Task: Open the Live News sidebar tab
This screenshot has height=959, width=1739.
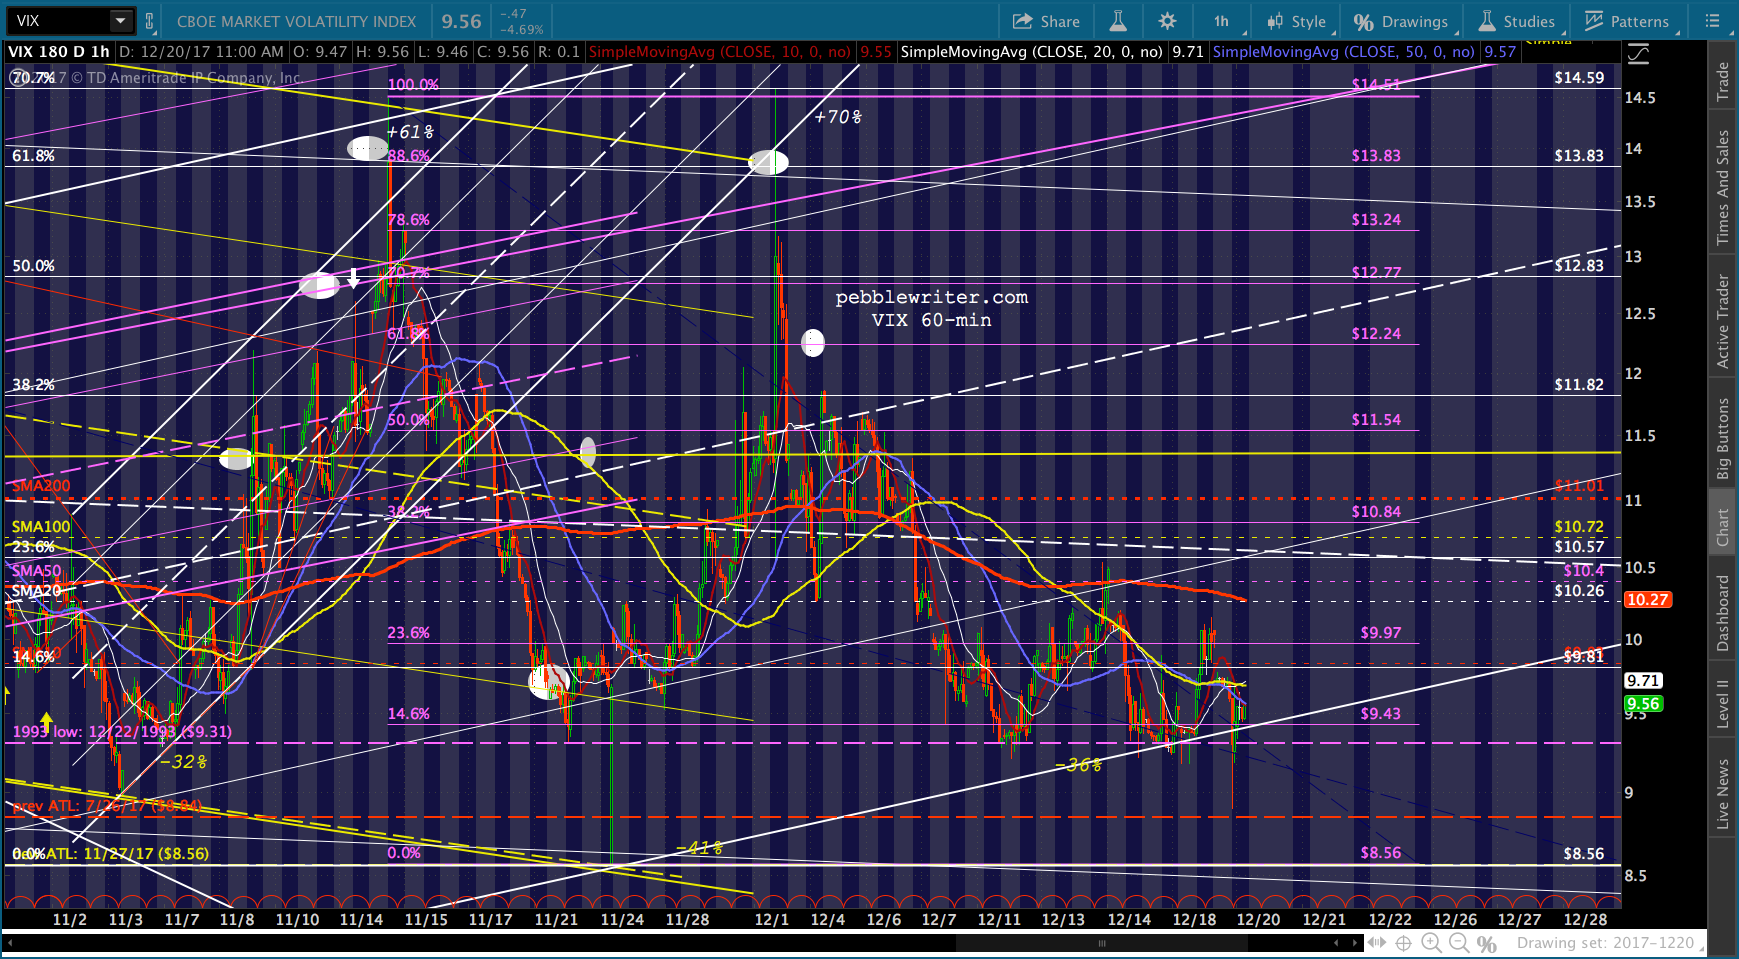Action: point(1723,794)
